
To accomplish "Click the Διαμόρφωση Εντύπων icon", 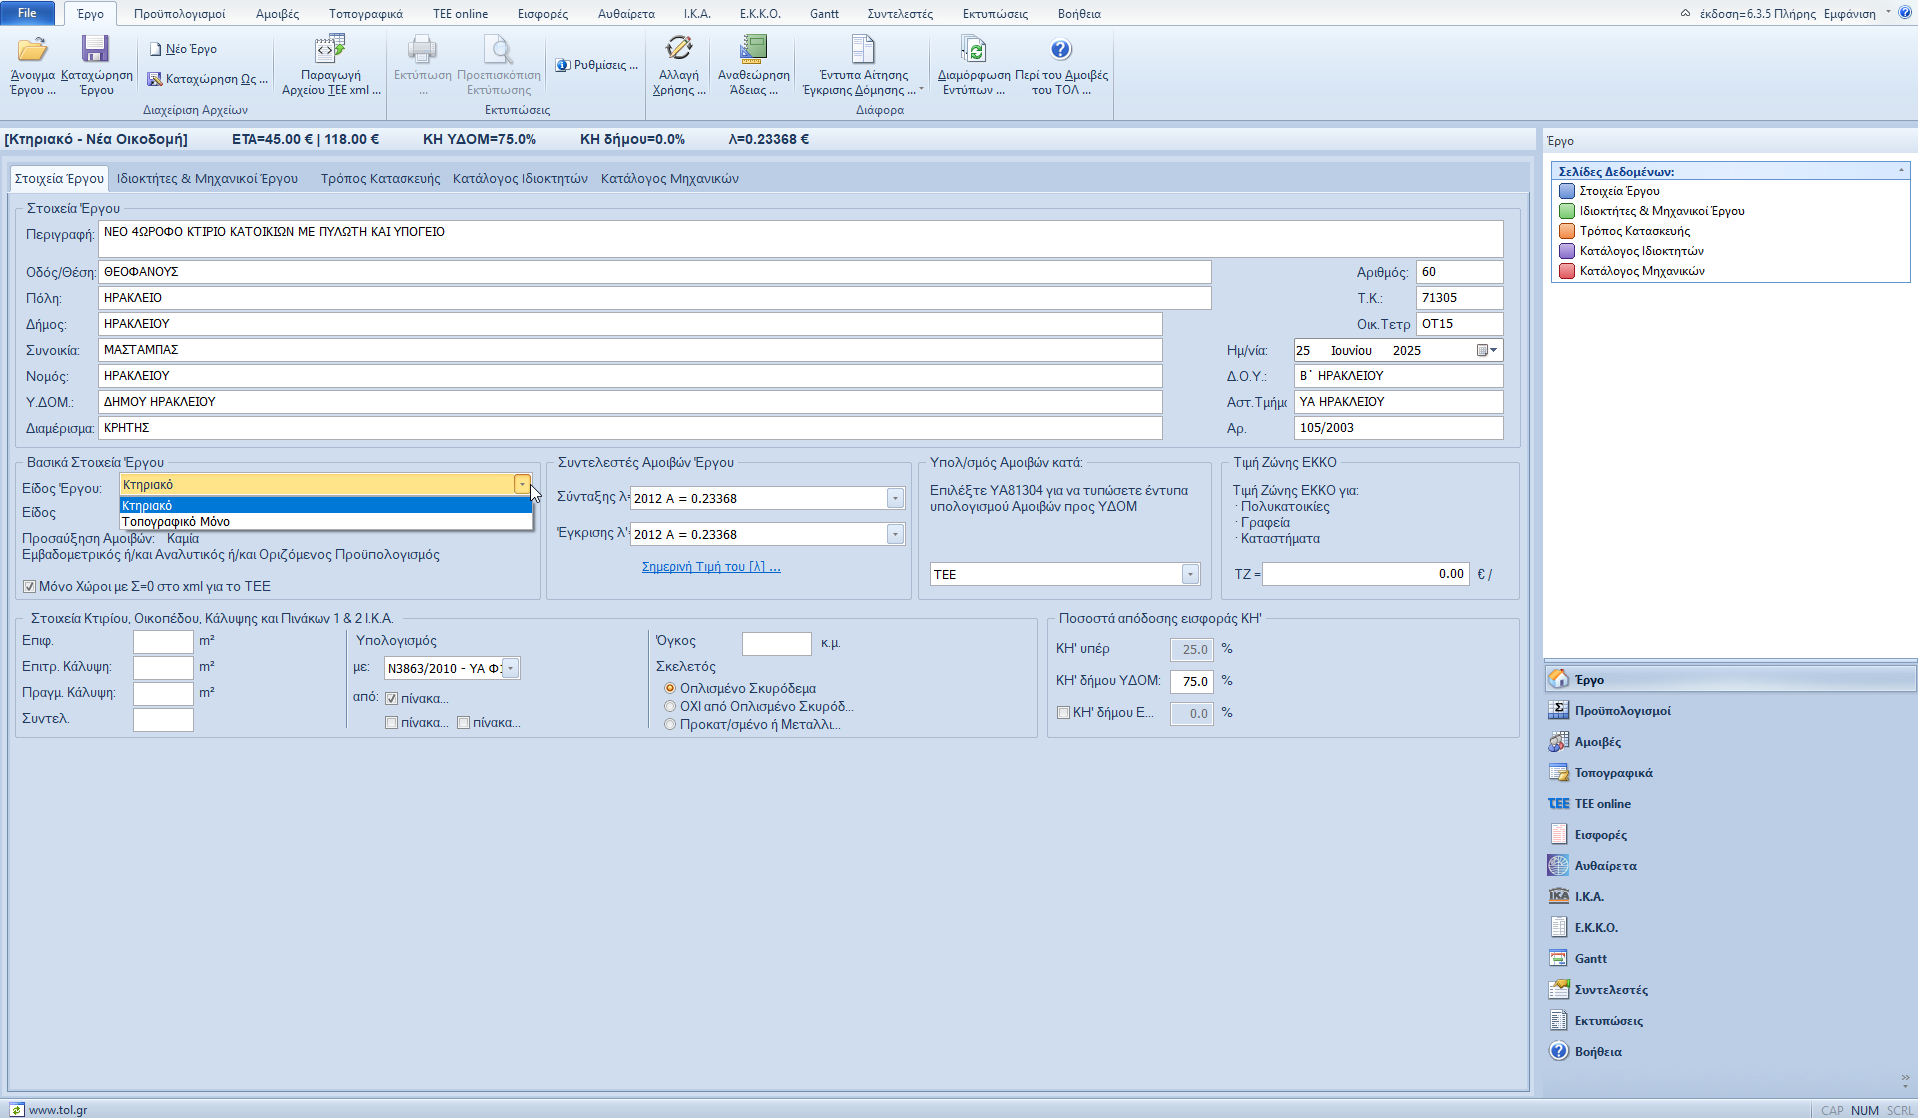I will 973,50.
